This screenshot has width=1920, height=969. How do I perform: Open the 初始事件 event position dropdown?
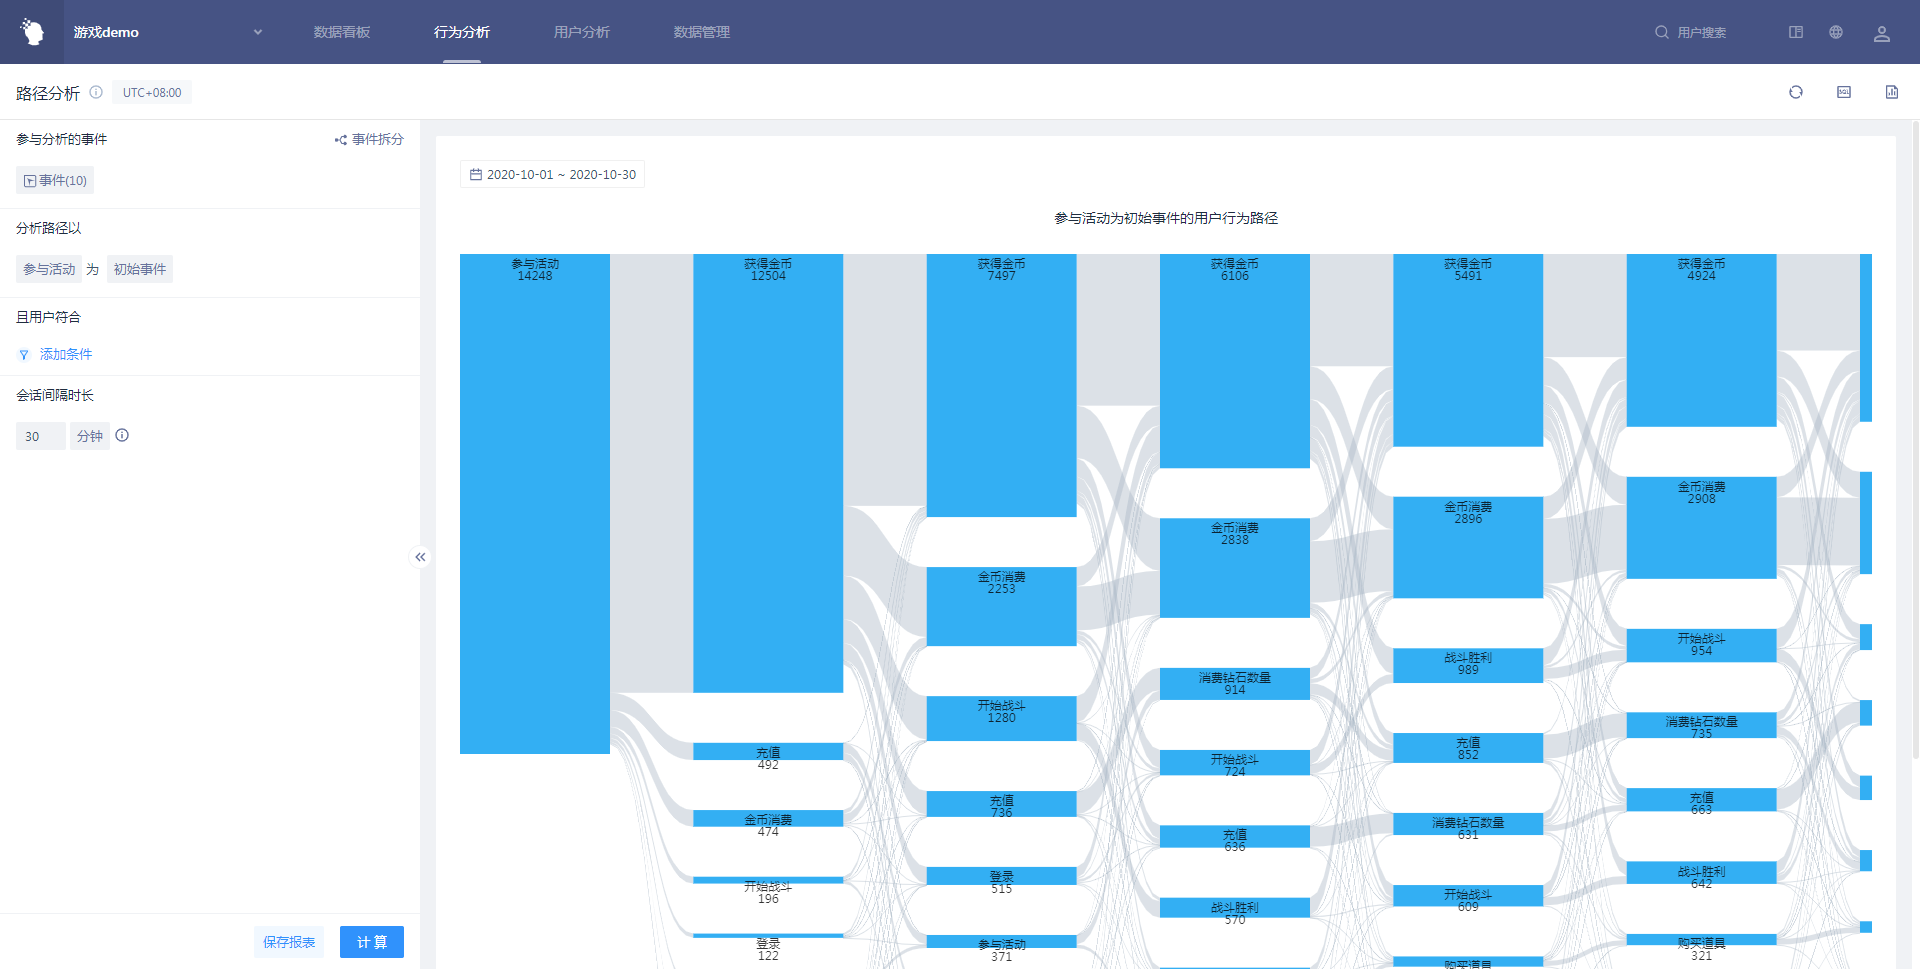point(140,269)
